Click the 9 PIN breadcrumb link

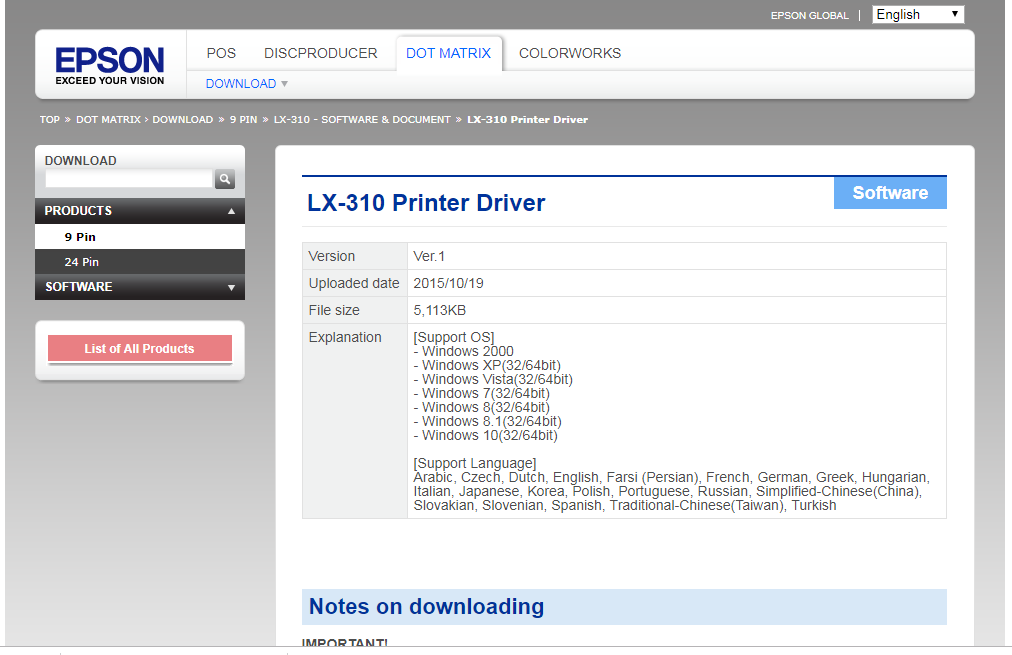pos(243,119)
